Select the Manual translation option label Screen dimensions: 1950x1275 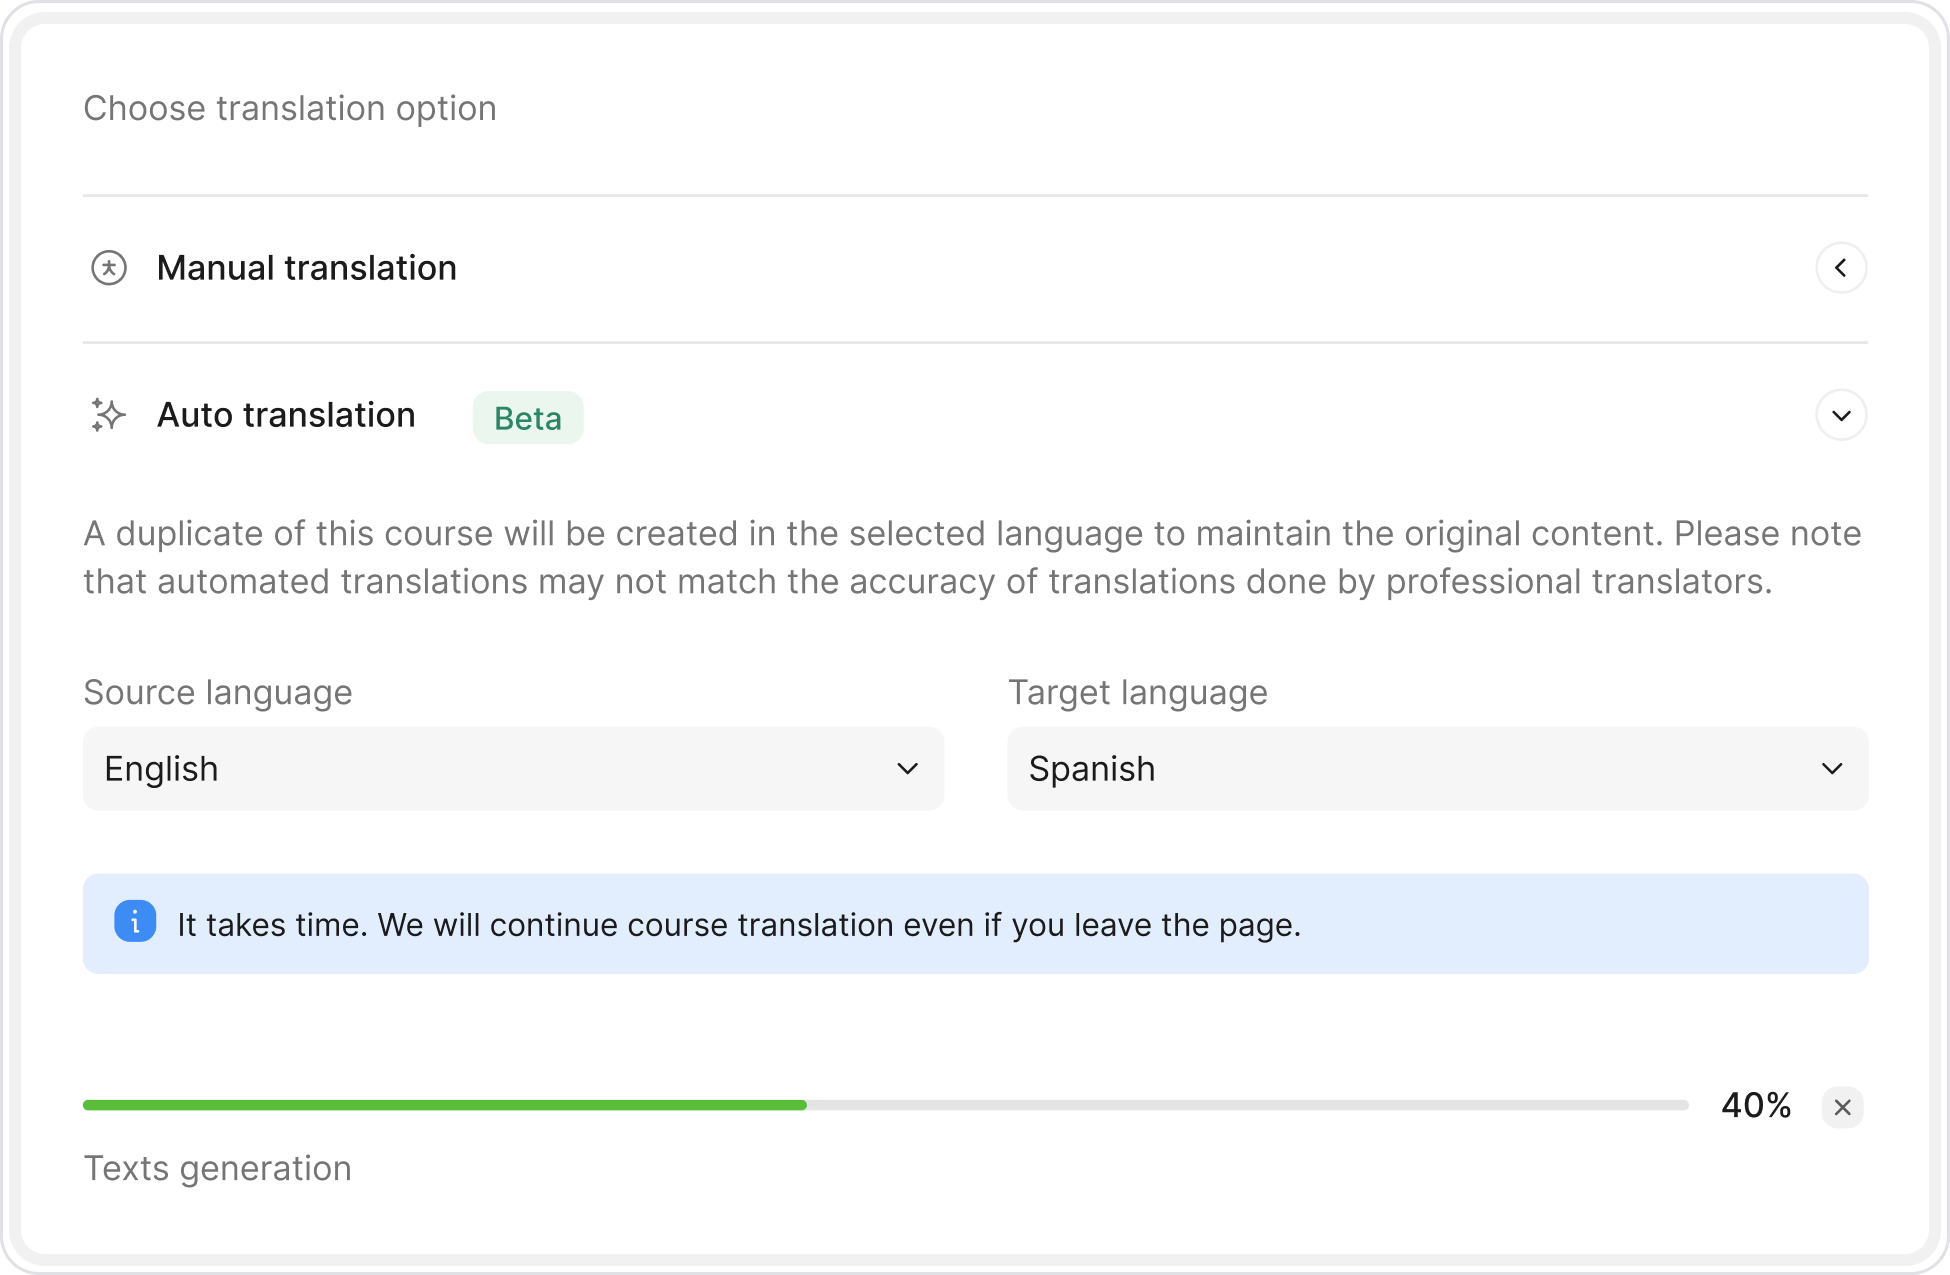click(306, 268)
